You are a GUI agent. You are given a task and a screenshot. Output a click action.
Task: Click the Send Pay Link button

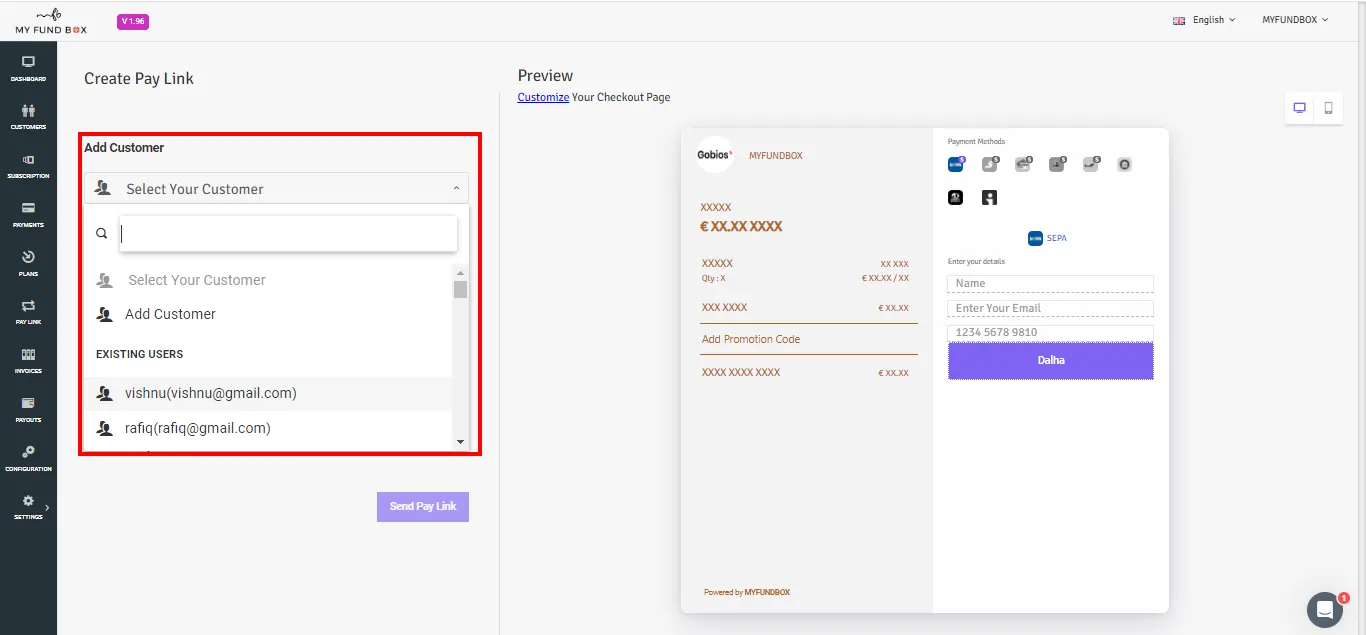coord(423,506)
